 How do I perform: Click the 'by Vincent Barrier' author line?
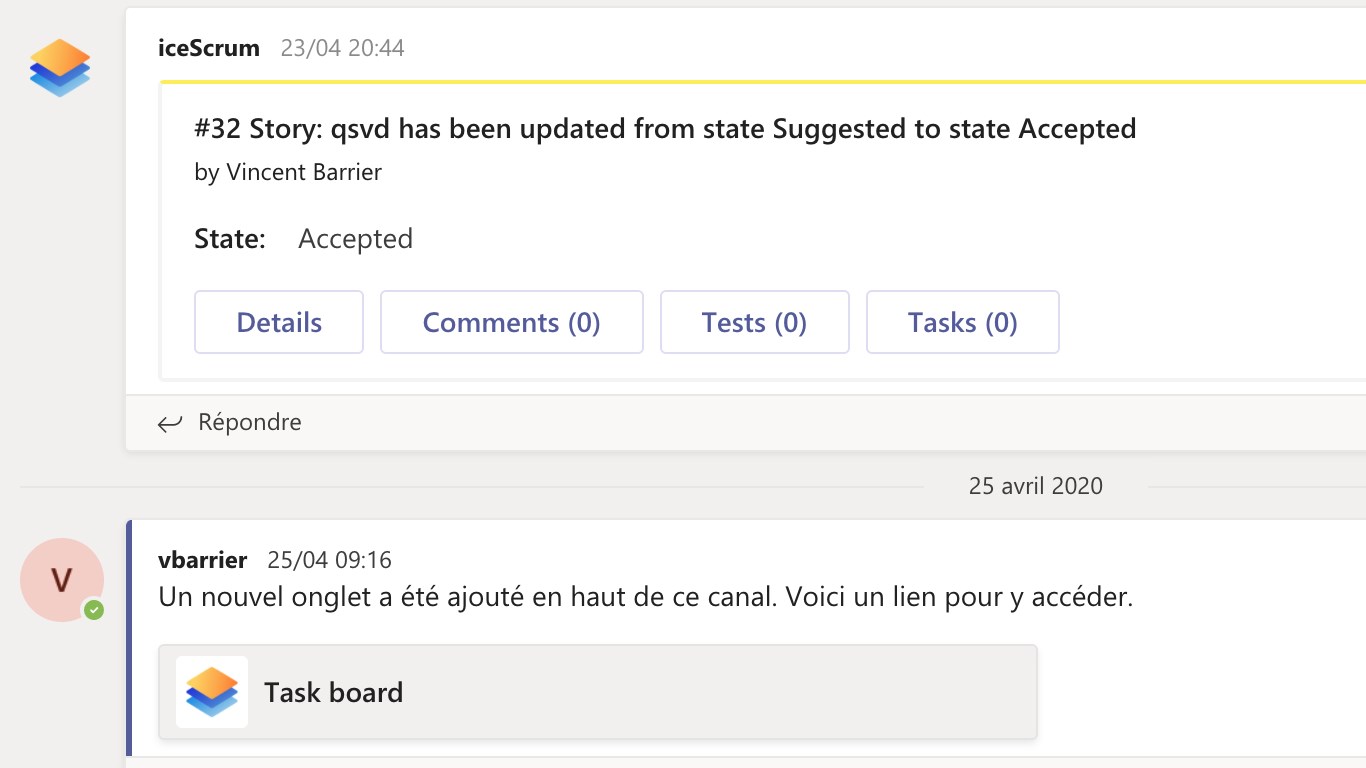(288, 172)
